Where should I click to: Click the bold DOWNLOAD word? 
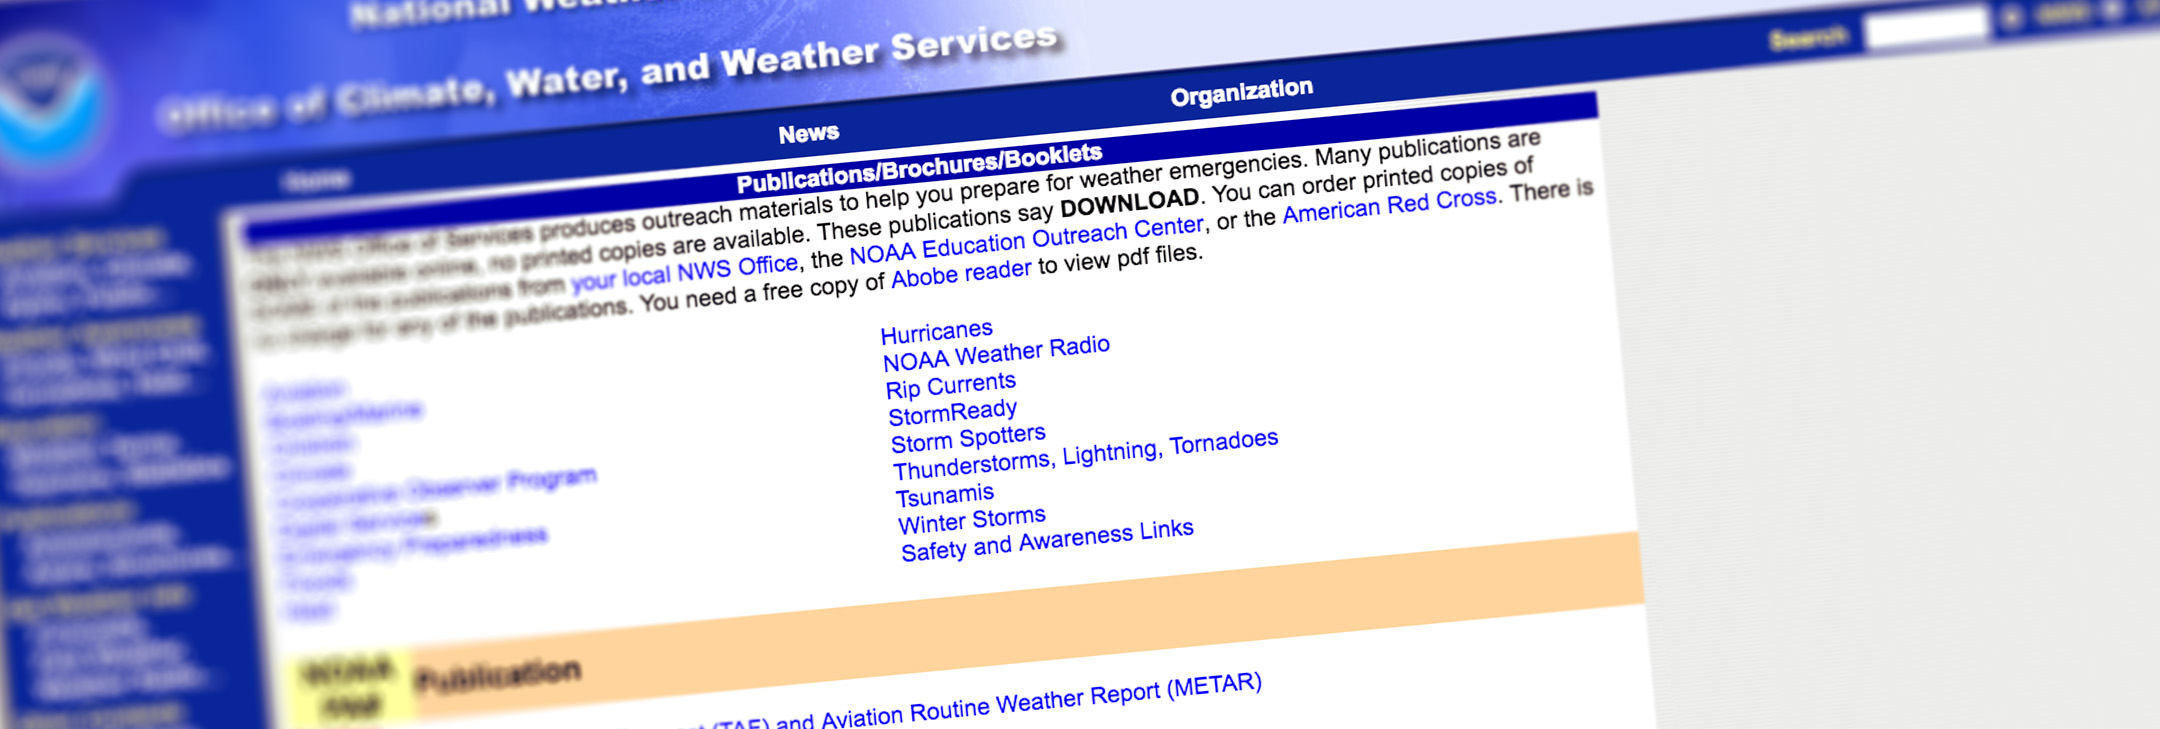[x=1129, y=202]
